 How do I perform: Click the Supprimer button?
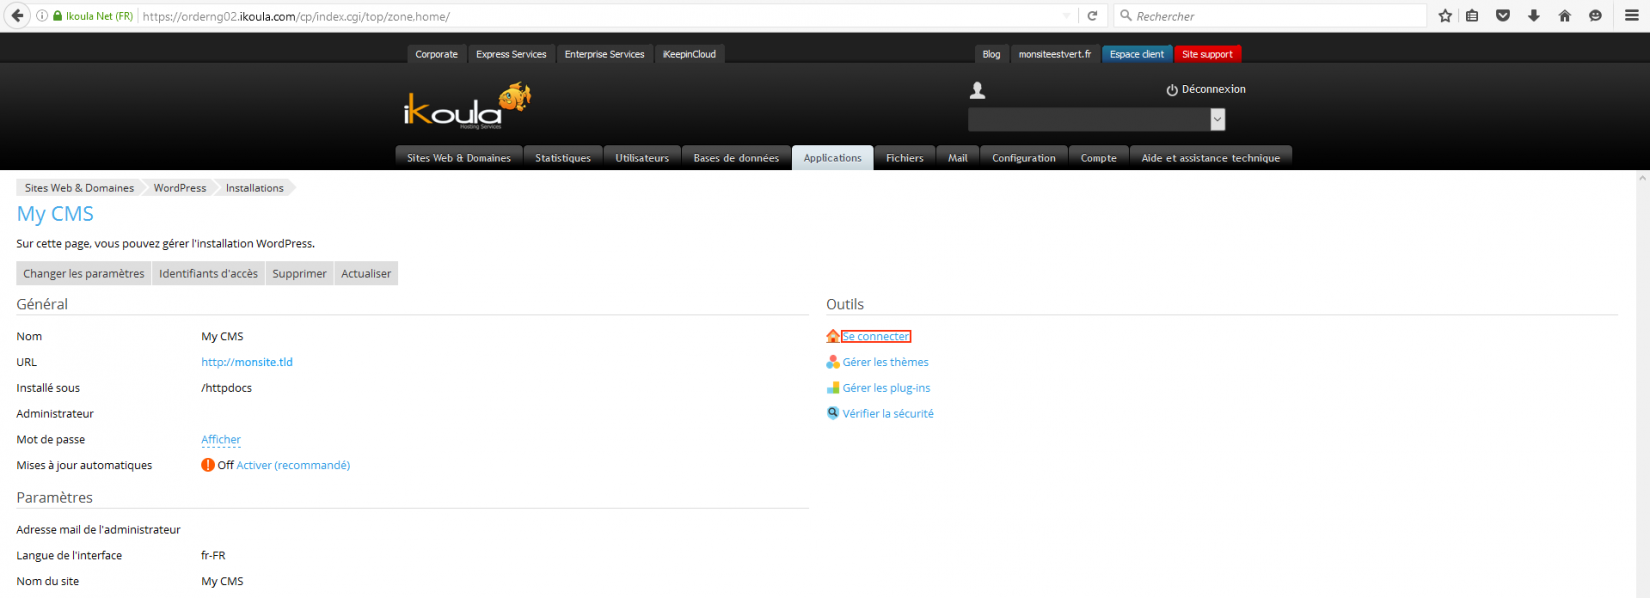(x=299, y=274)
